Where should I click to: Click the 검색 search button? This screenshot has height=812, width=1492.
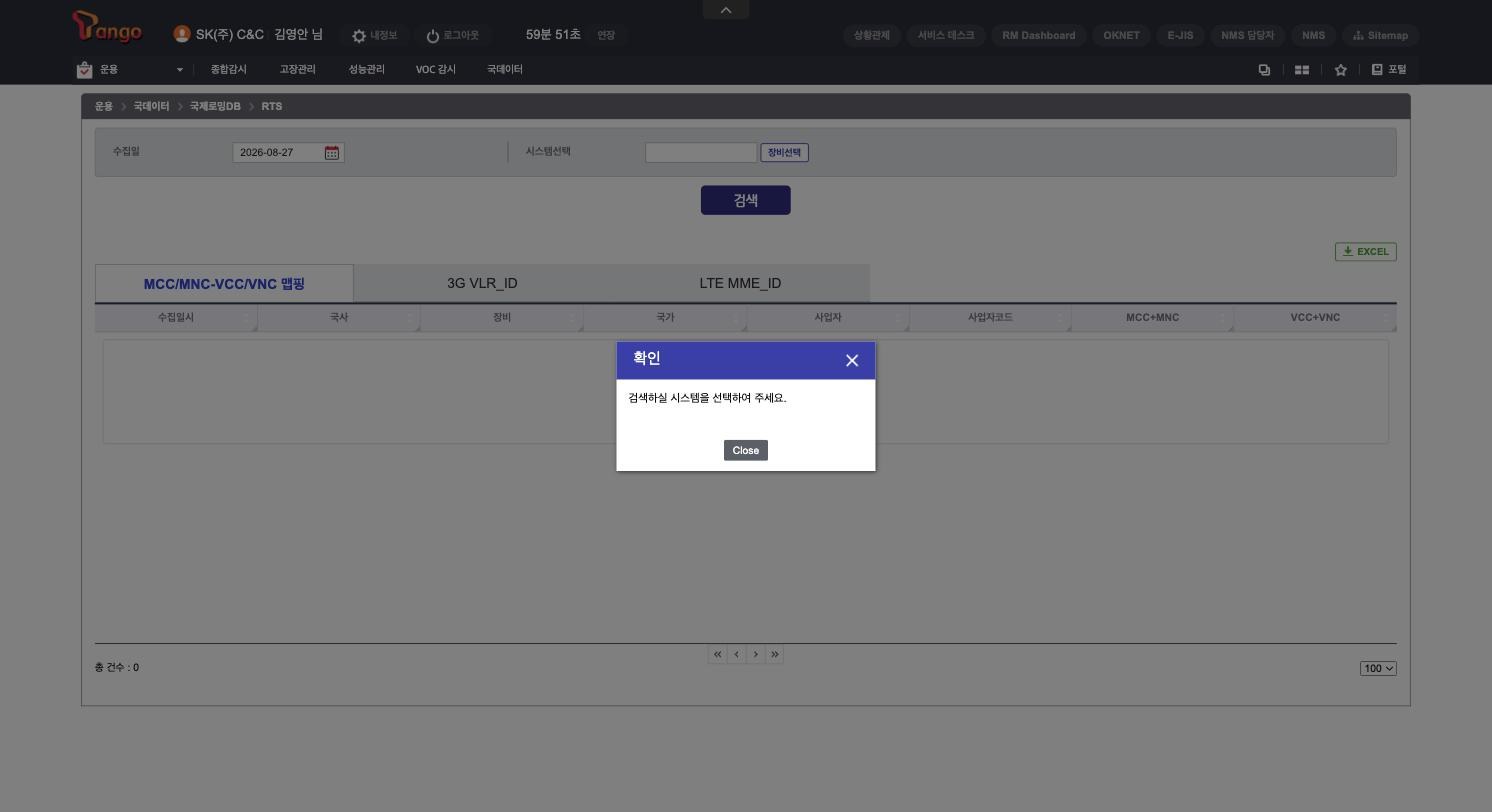point(746,200)
